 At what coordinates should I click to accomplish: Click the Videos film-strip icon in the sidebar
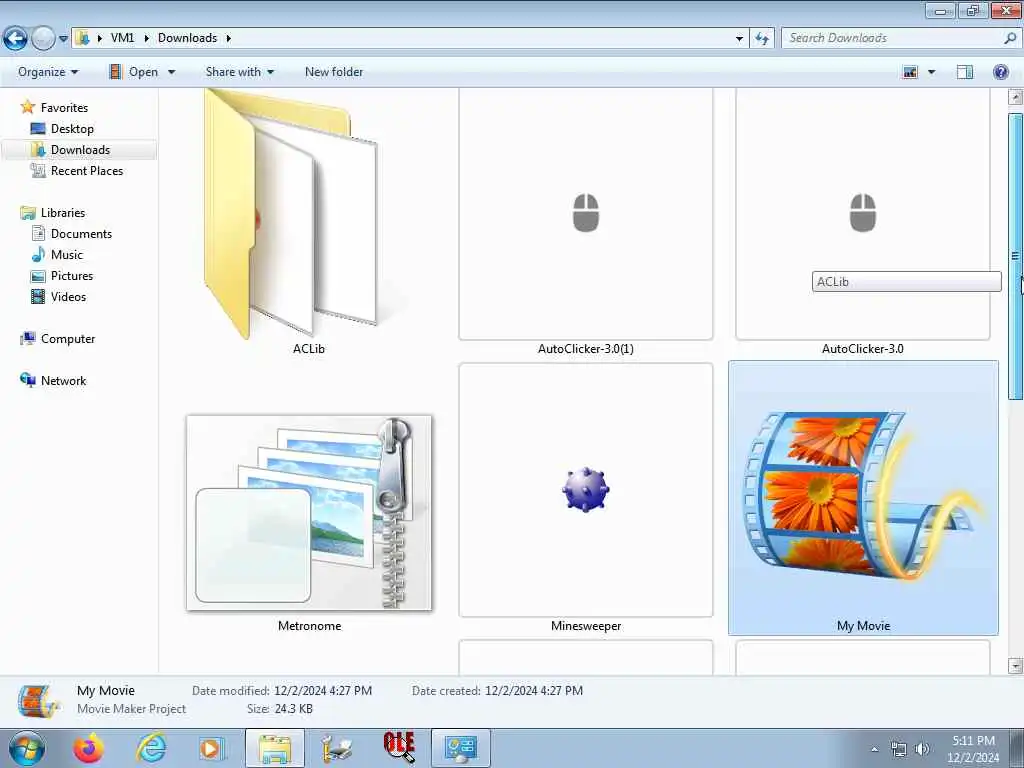(x=38, y=296)
